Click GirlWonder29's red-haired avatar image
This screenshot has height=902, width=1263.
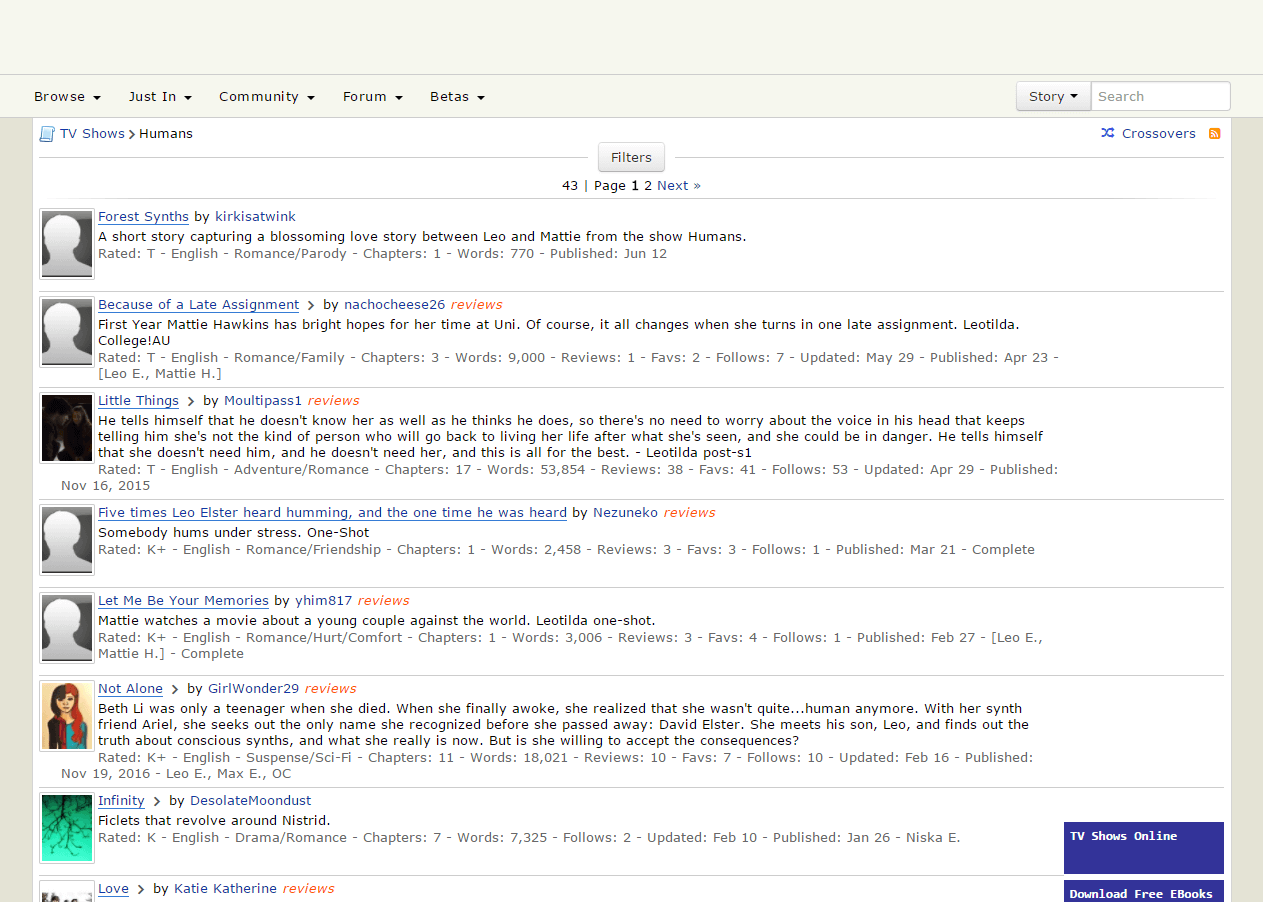tap(67, 716)
